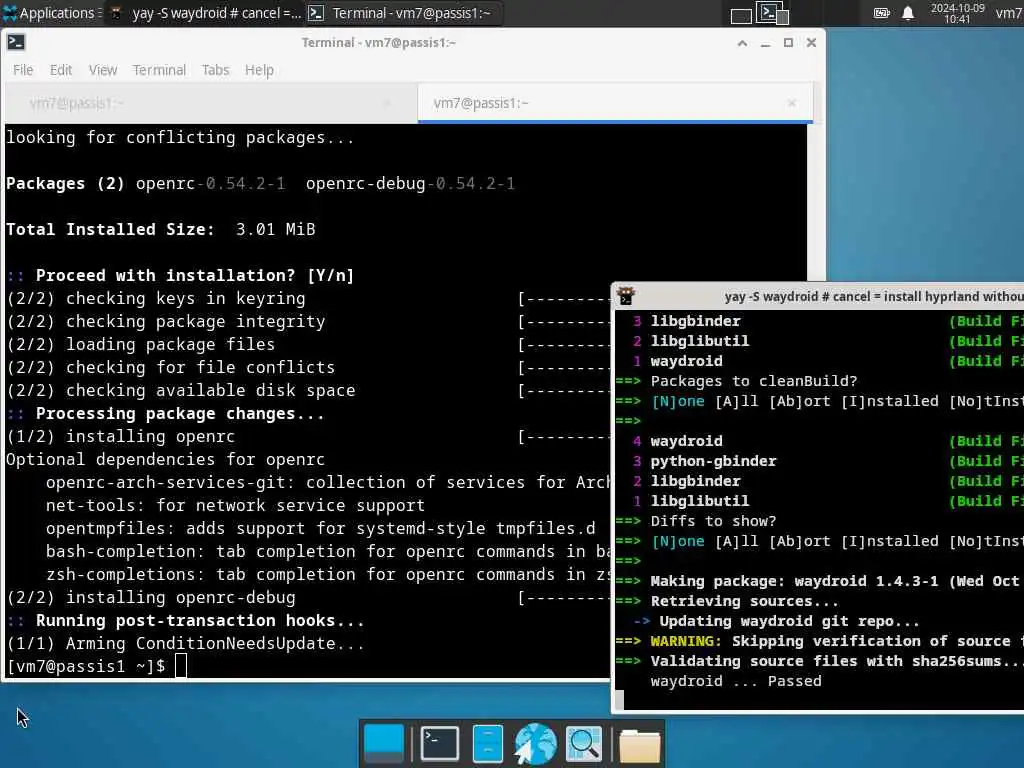
Task: Open the vm7 user menu in the panel
Action: (1009, 13)
